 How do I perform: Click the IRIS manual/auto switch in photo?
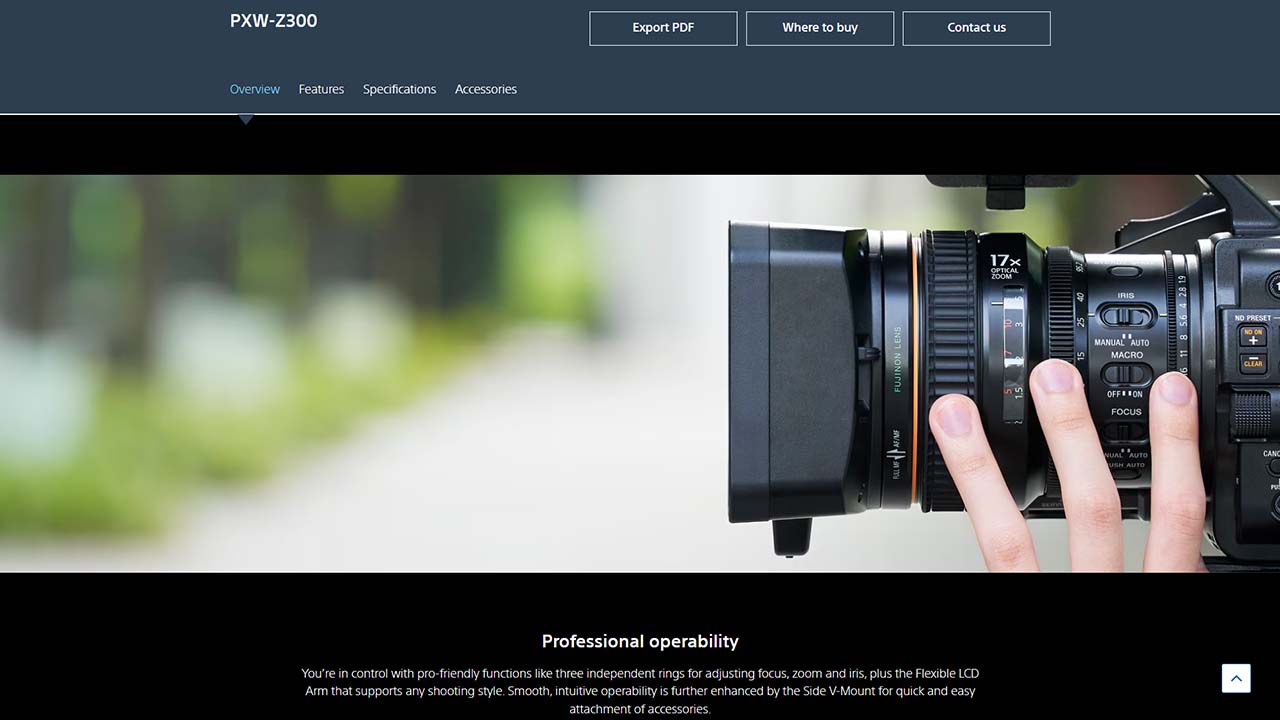(x=1126, y=316)
